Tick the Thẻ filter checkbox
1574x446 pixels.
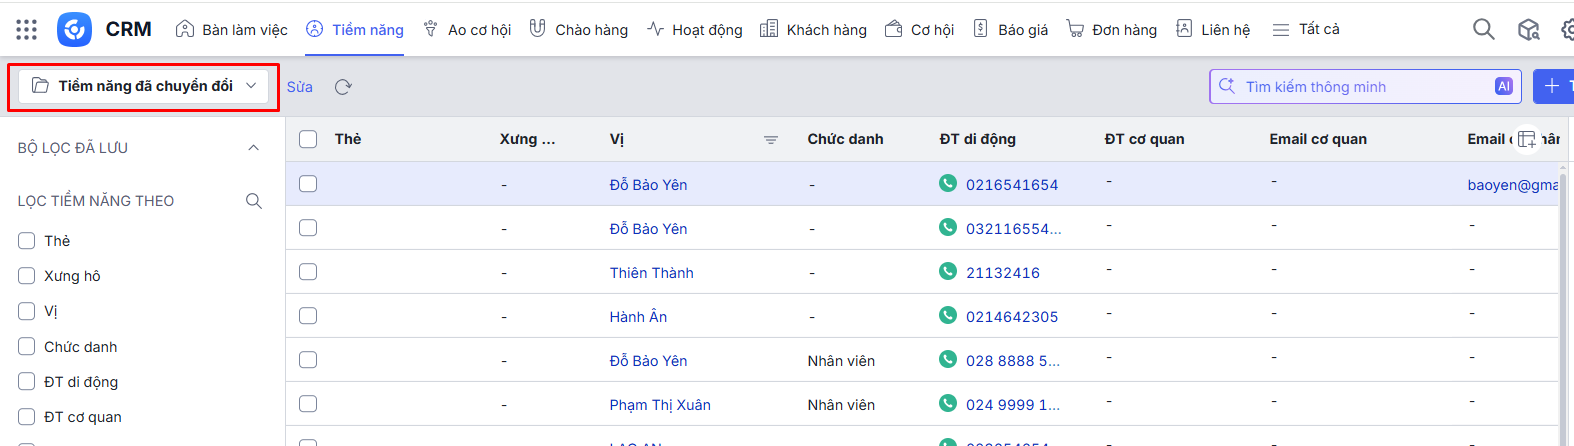coord(27,241)
